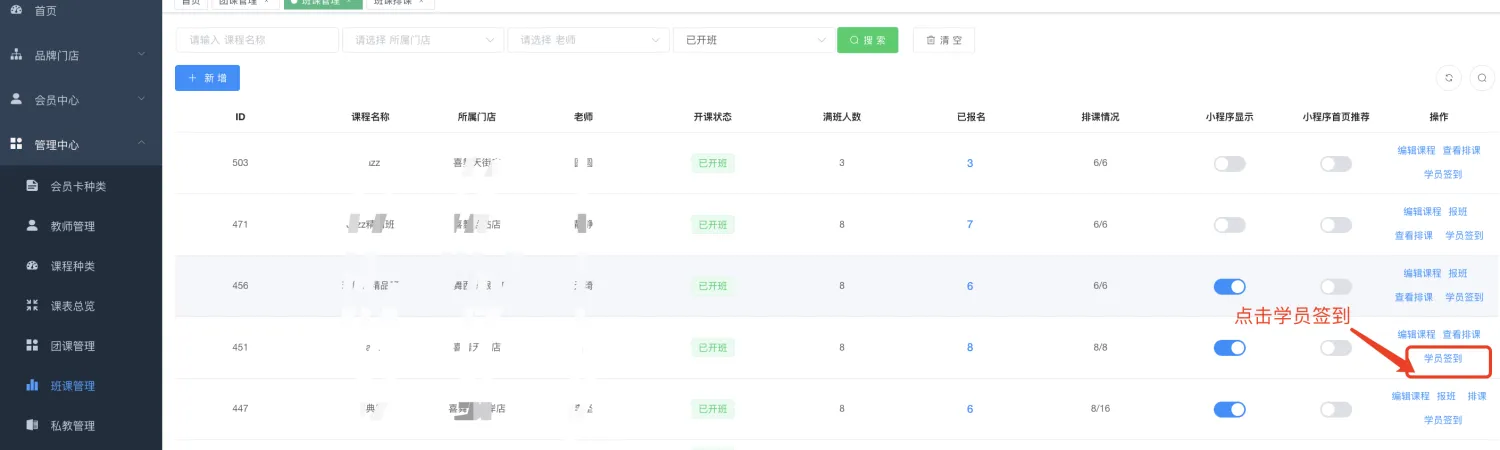Open 私教管理 in the sidebar
The image size is (1500, 450).
point(72,426)
